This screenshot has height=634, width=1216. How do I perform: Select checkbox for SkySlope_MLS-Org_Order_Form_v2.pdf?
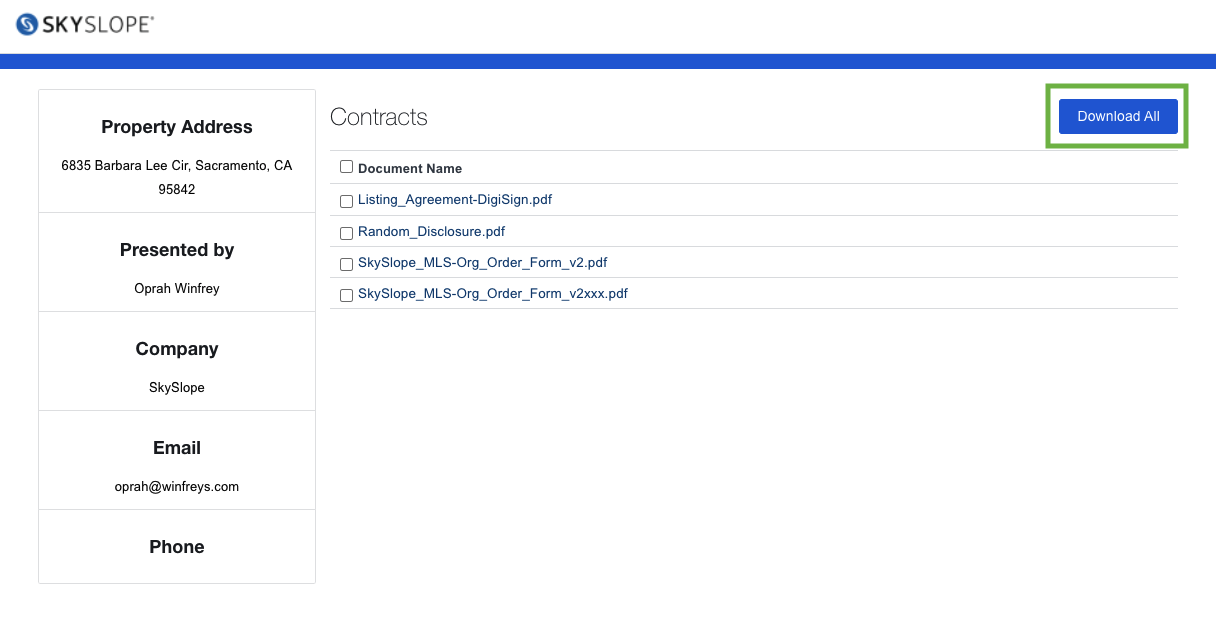pos(346,264)
